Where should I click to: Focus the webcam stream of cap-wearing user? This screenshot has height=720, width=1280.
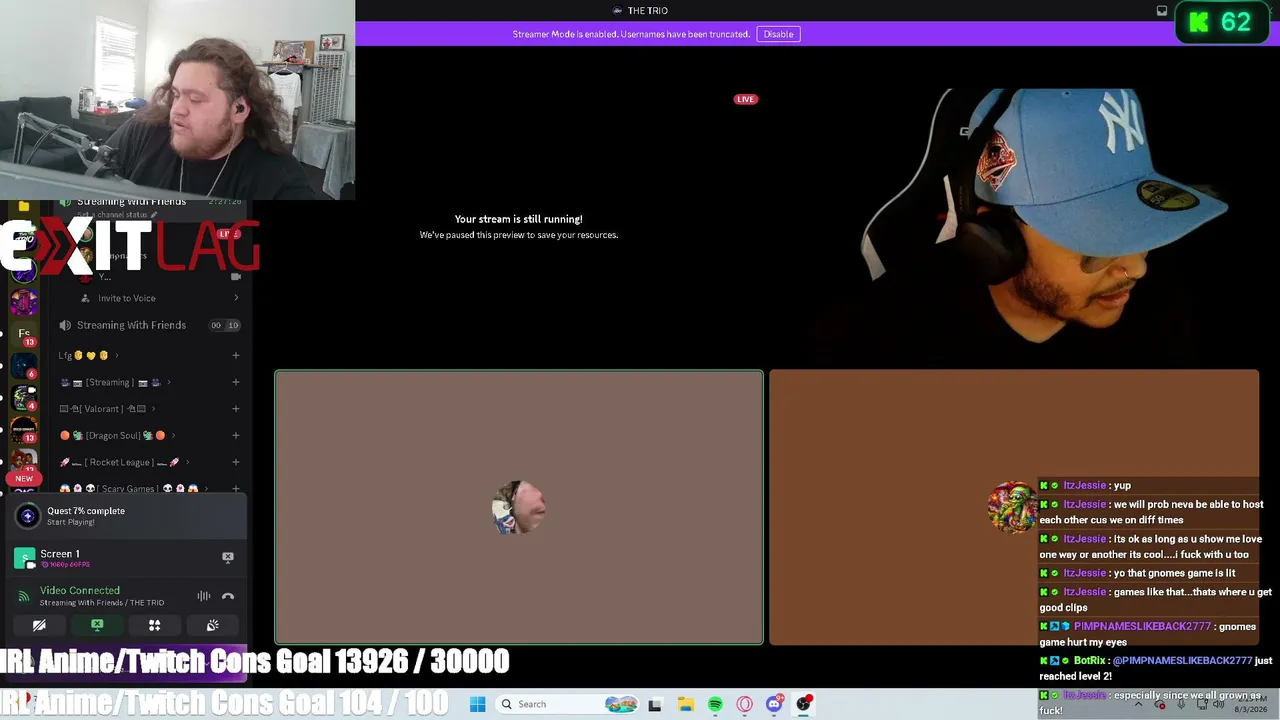coord(1014,224)
